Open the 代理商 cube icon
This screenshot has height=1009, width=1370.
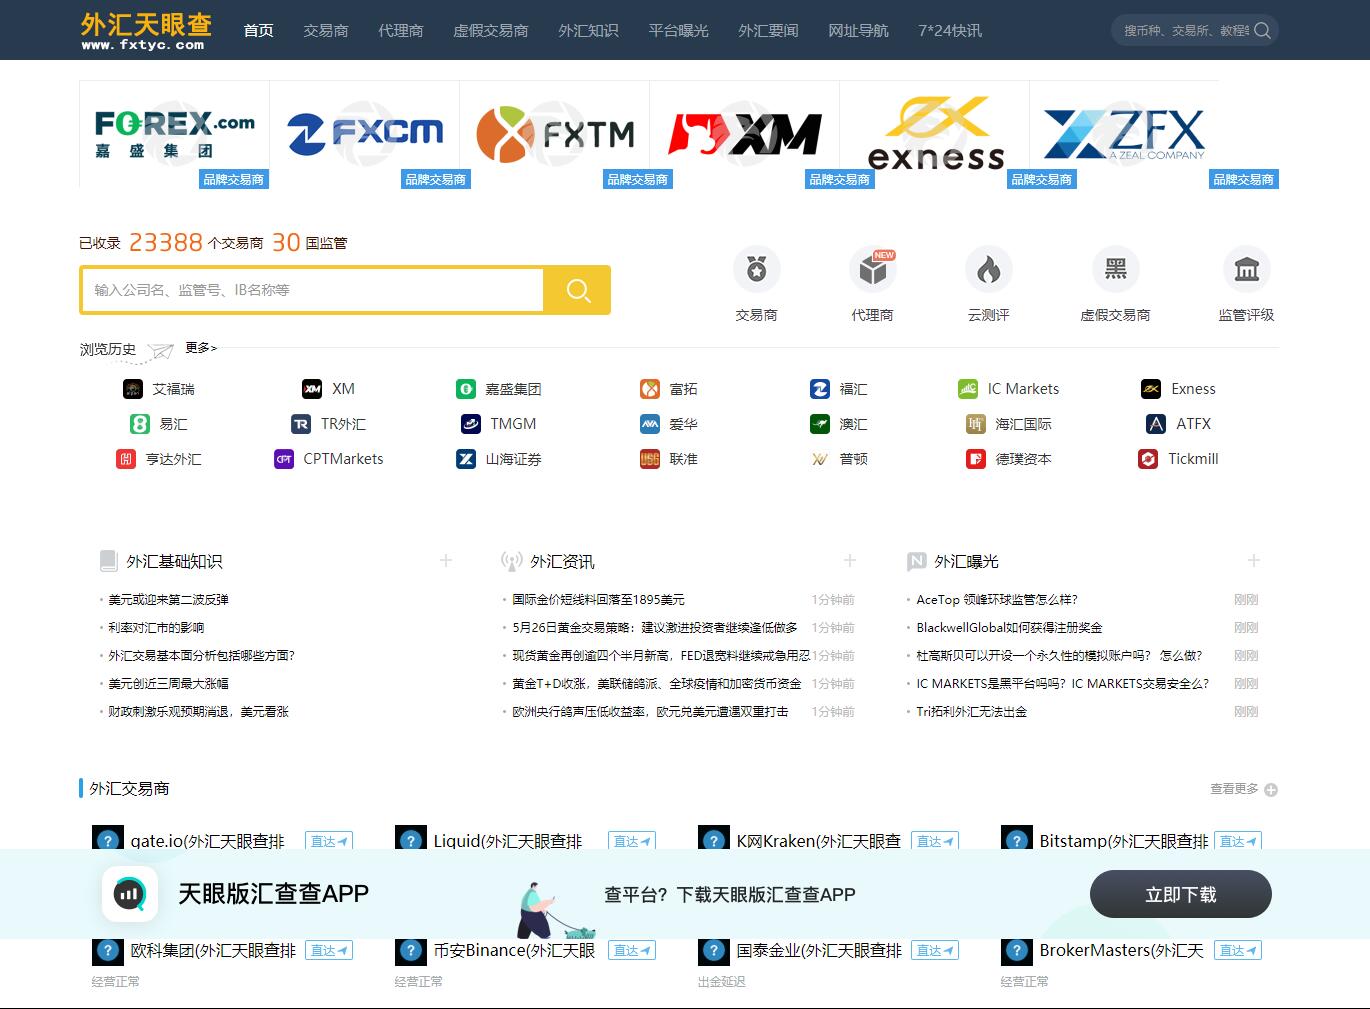click(872, 270)
